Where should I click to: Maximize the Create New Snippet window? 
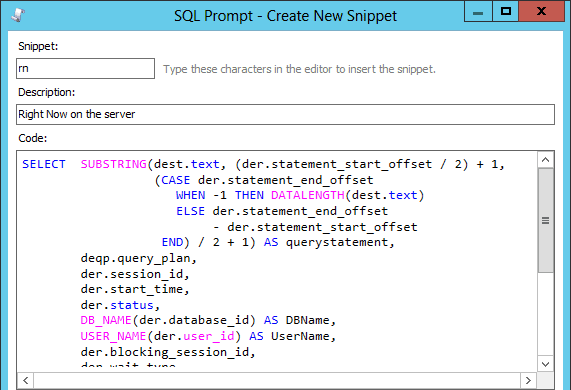[505, 12]
